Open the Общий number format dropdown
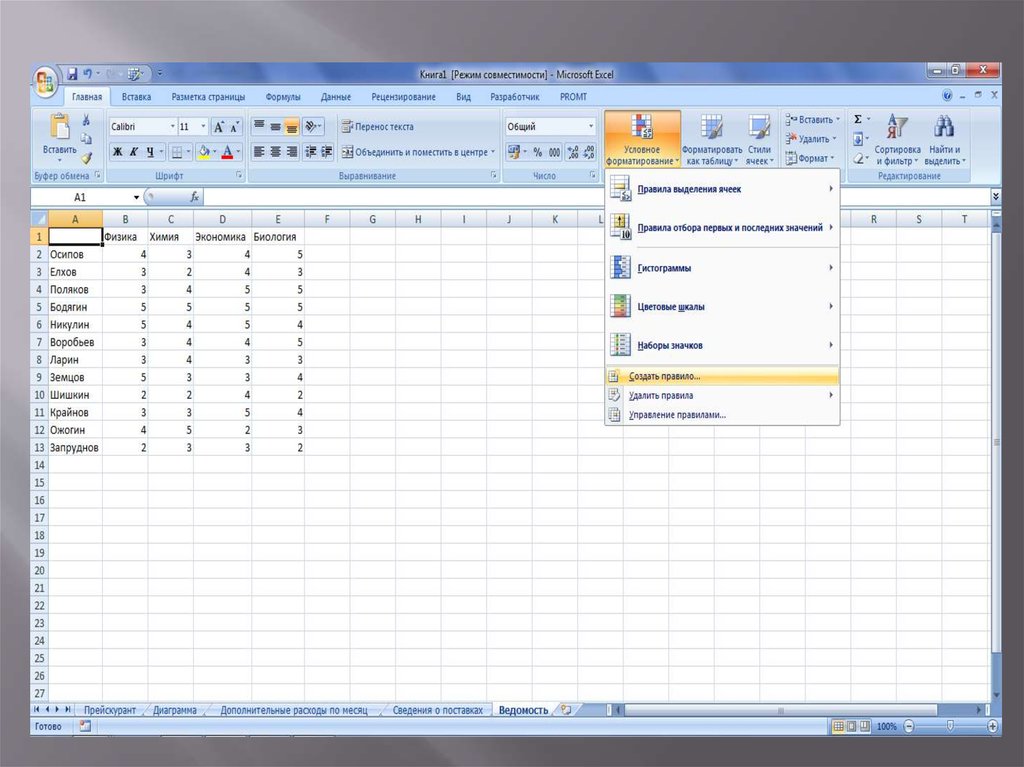Image resolution: width=1024 pixels, height=767 pixels. (591, 127)
